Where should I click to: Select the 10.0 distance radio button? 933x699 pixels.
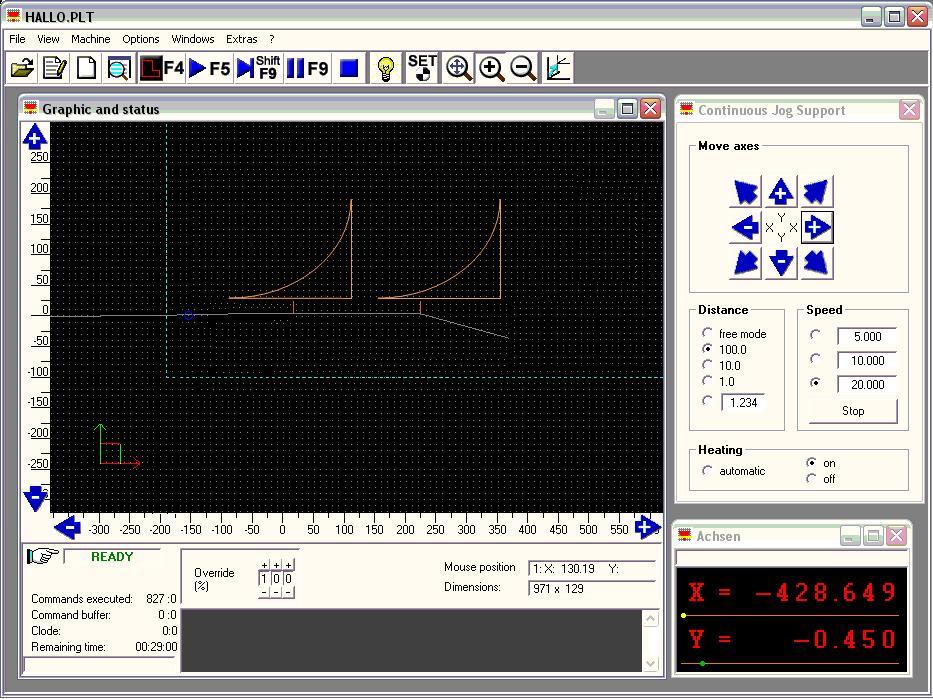(x=708, y=365)
